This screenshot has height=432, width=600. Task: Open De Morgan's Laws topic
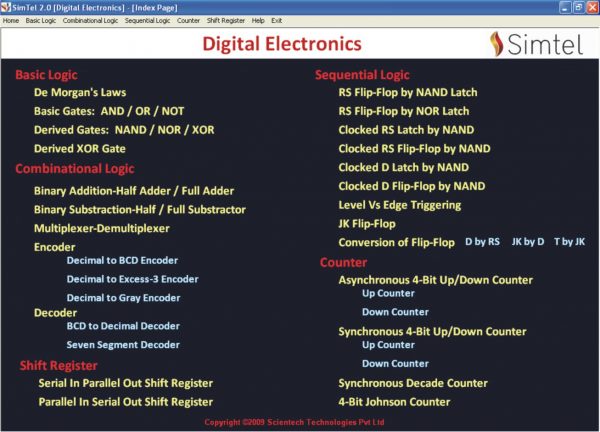[x=80, y=93]
